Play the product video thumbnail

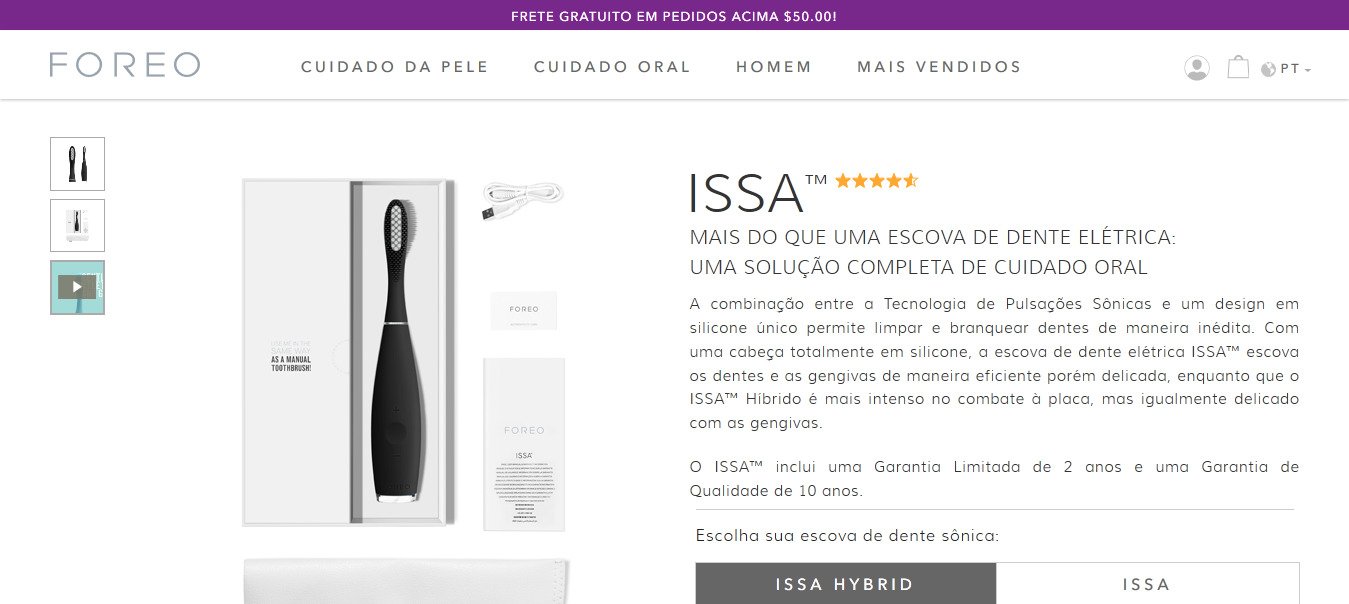click(77, 287)
